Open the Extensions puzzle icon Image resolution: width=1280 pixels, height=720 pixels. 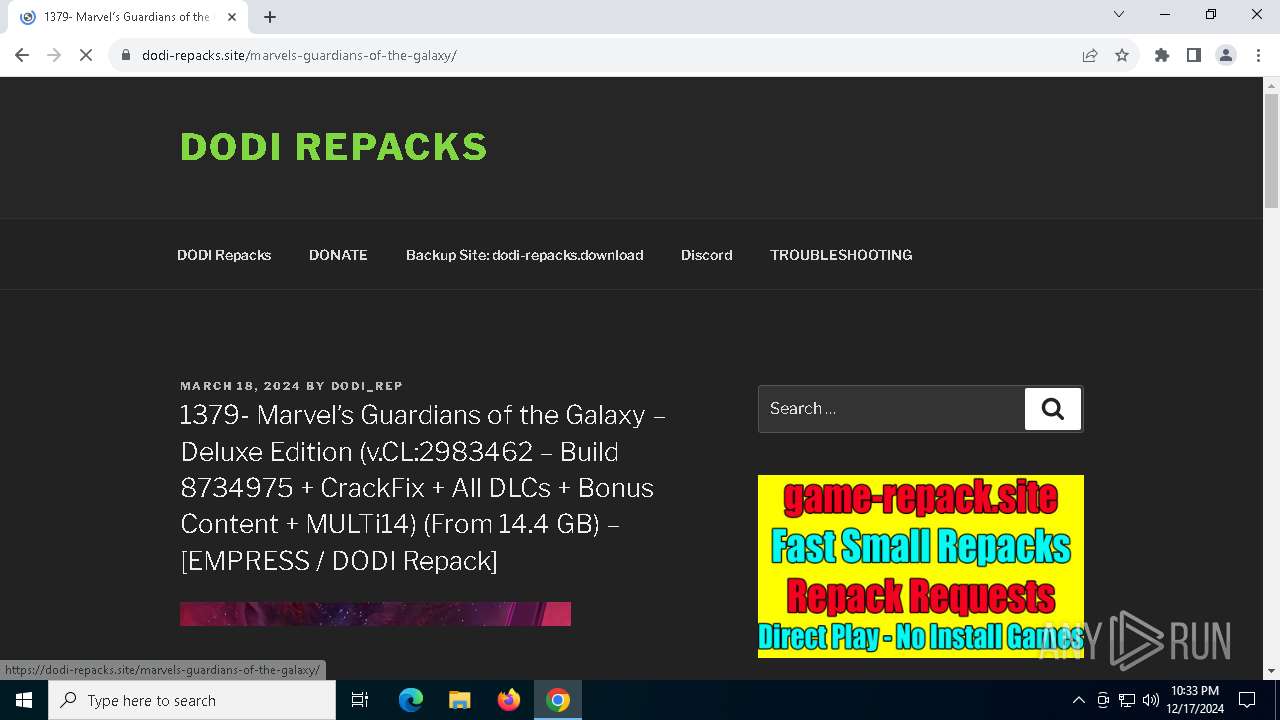tap(1162, 55)
